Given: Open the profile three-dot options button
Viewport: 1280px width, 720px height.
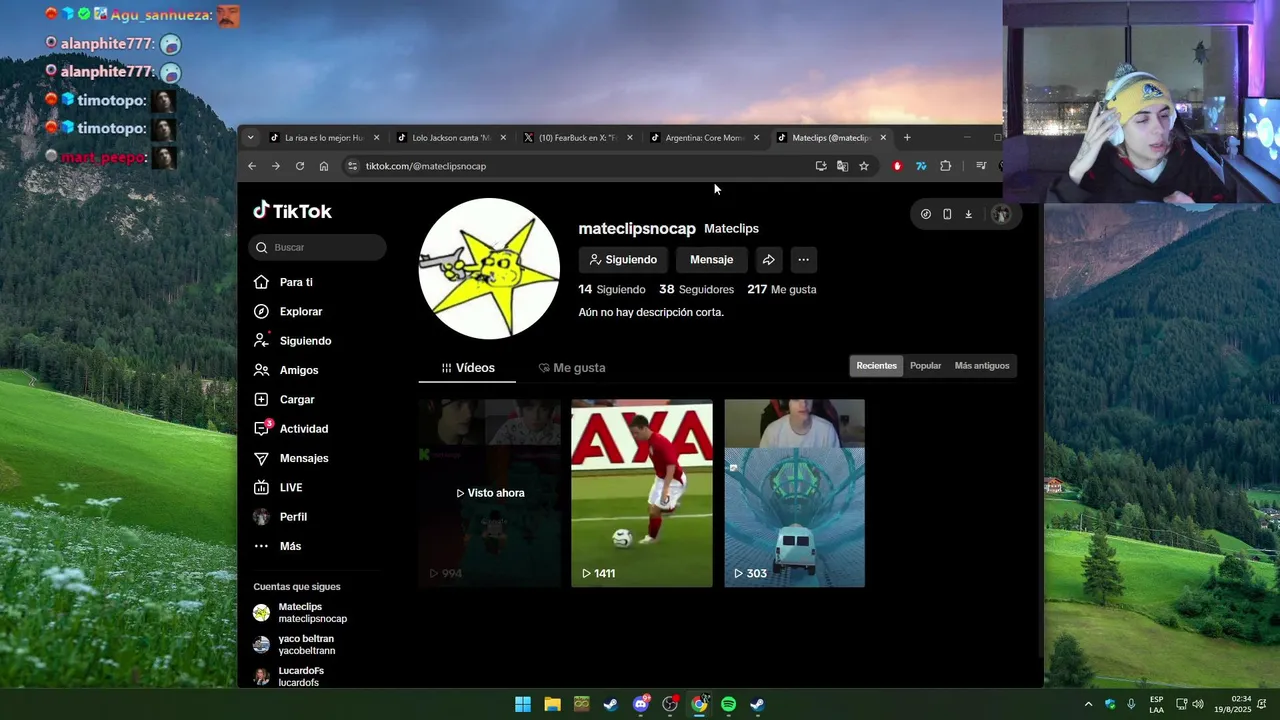Looking at the screenshot, I should 803,260.
